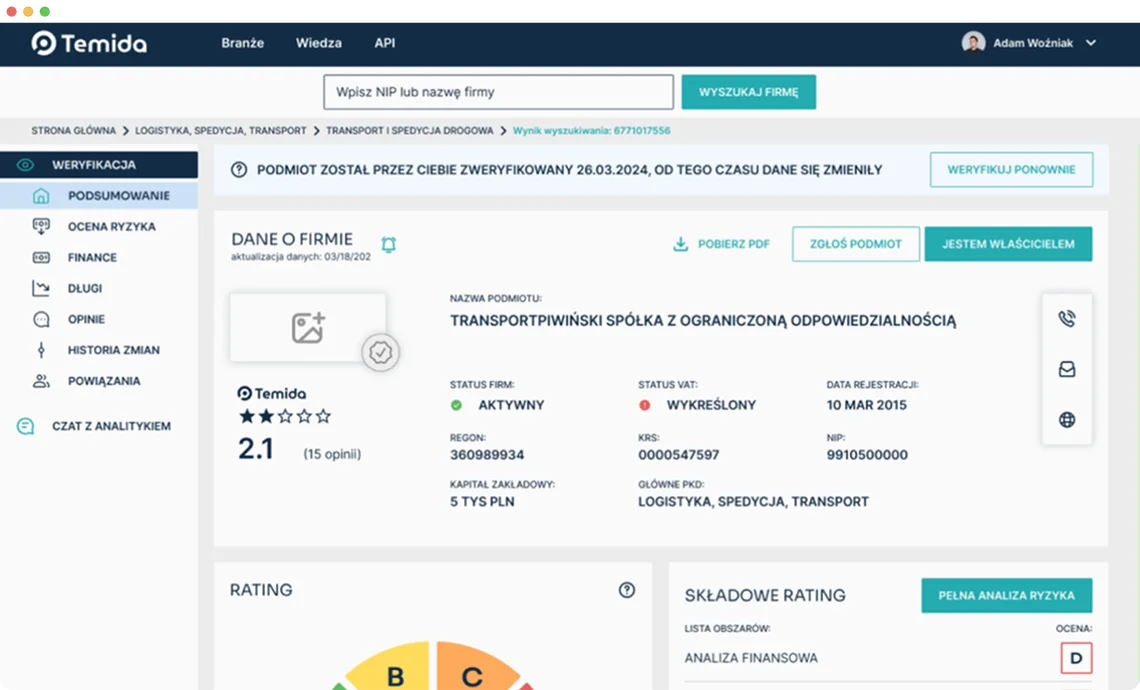This screenshot has height=690, width=1140.
Task: Click the B segment of rating gauge
Action: pyautogui.click(x=393, y=669)
